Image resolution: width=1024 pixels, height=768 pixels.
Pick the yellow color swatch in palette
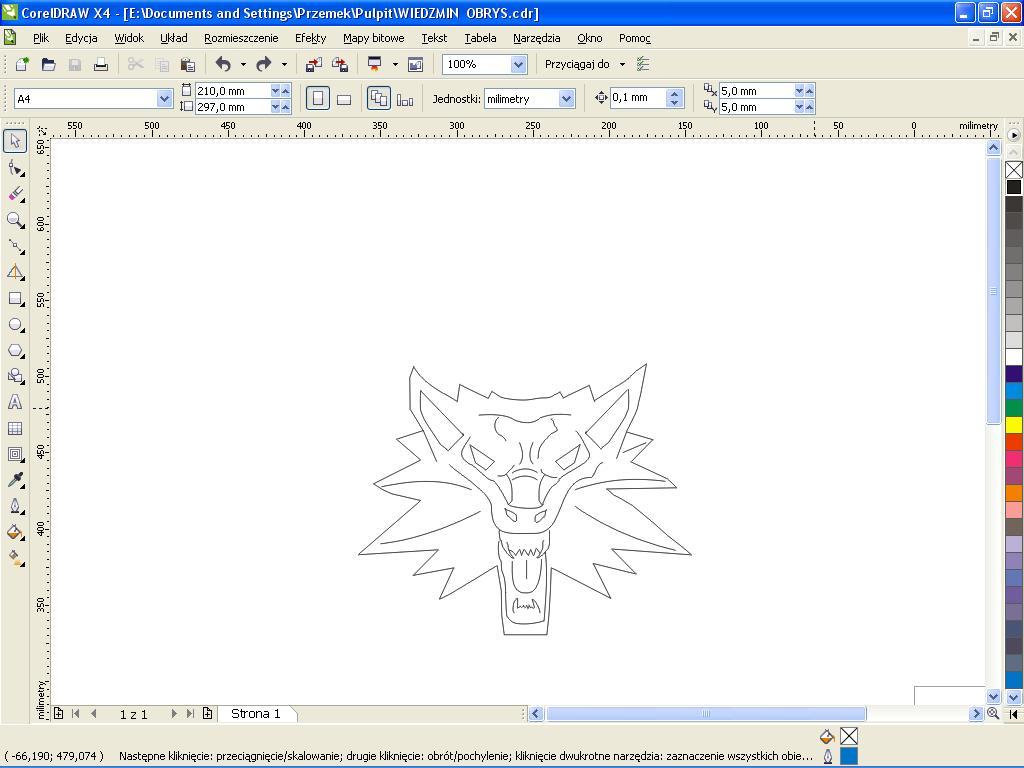pos(1014,425)
